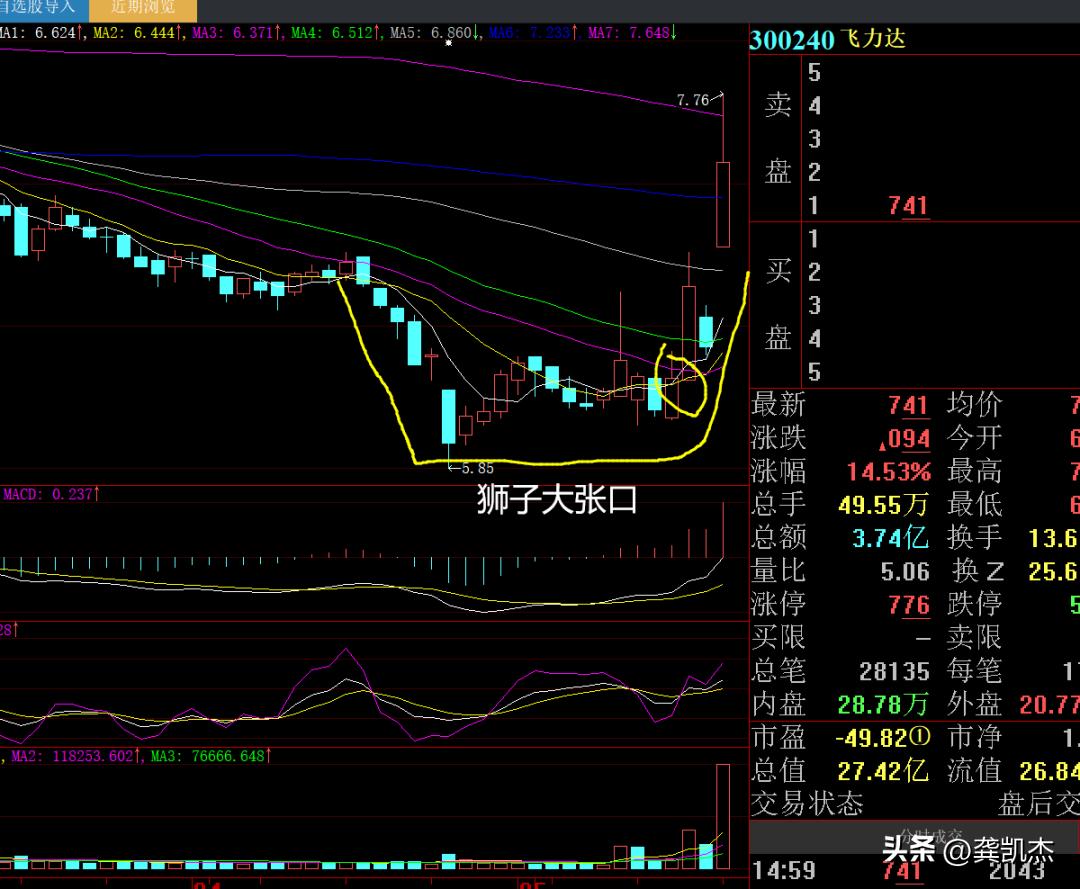Select sell level 1 price 741
Image resolution: width=1080 pixels, height=889 pixels.
(908, 205)
